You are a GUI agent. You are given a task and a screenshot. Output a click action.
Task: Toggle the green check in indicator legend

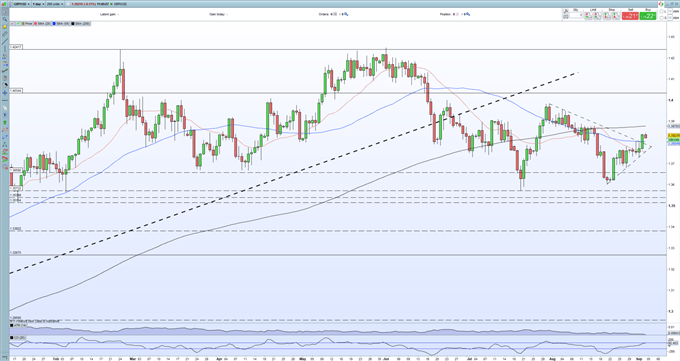pyautogui.click(x=17, y=23)
